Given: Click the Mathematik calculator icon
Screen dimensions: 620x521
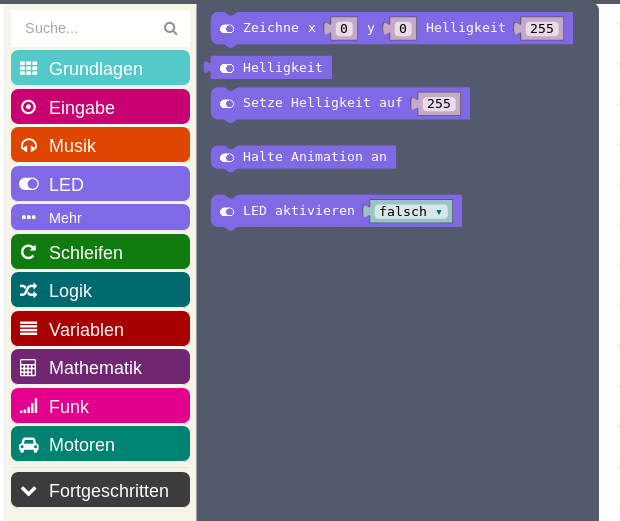Looking at the screenshot, I should click(x=28, y=368).
